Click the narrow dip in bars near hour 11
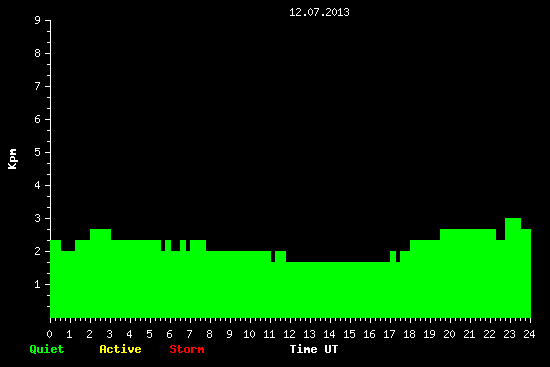This screenshot has width=550, height=367. pyautogui.click(x=273, y=256)
